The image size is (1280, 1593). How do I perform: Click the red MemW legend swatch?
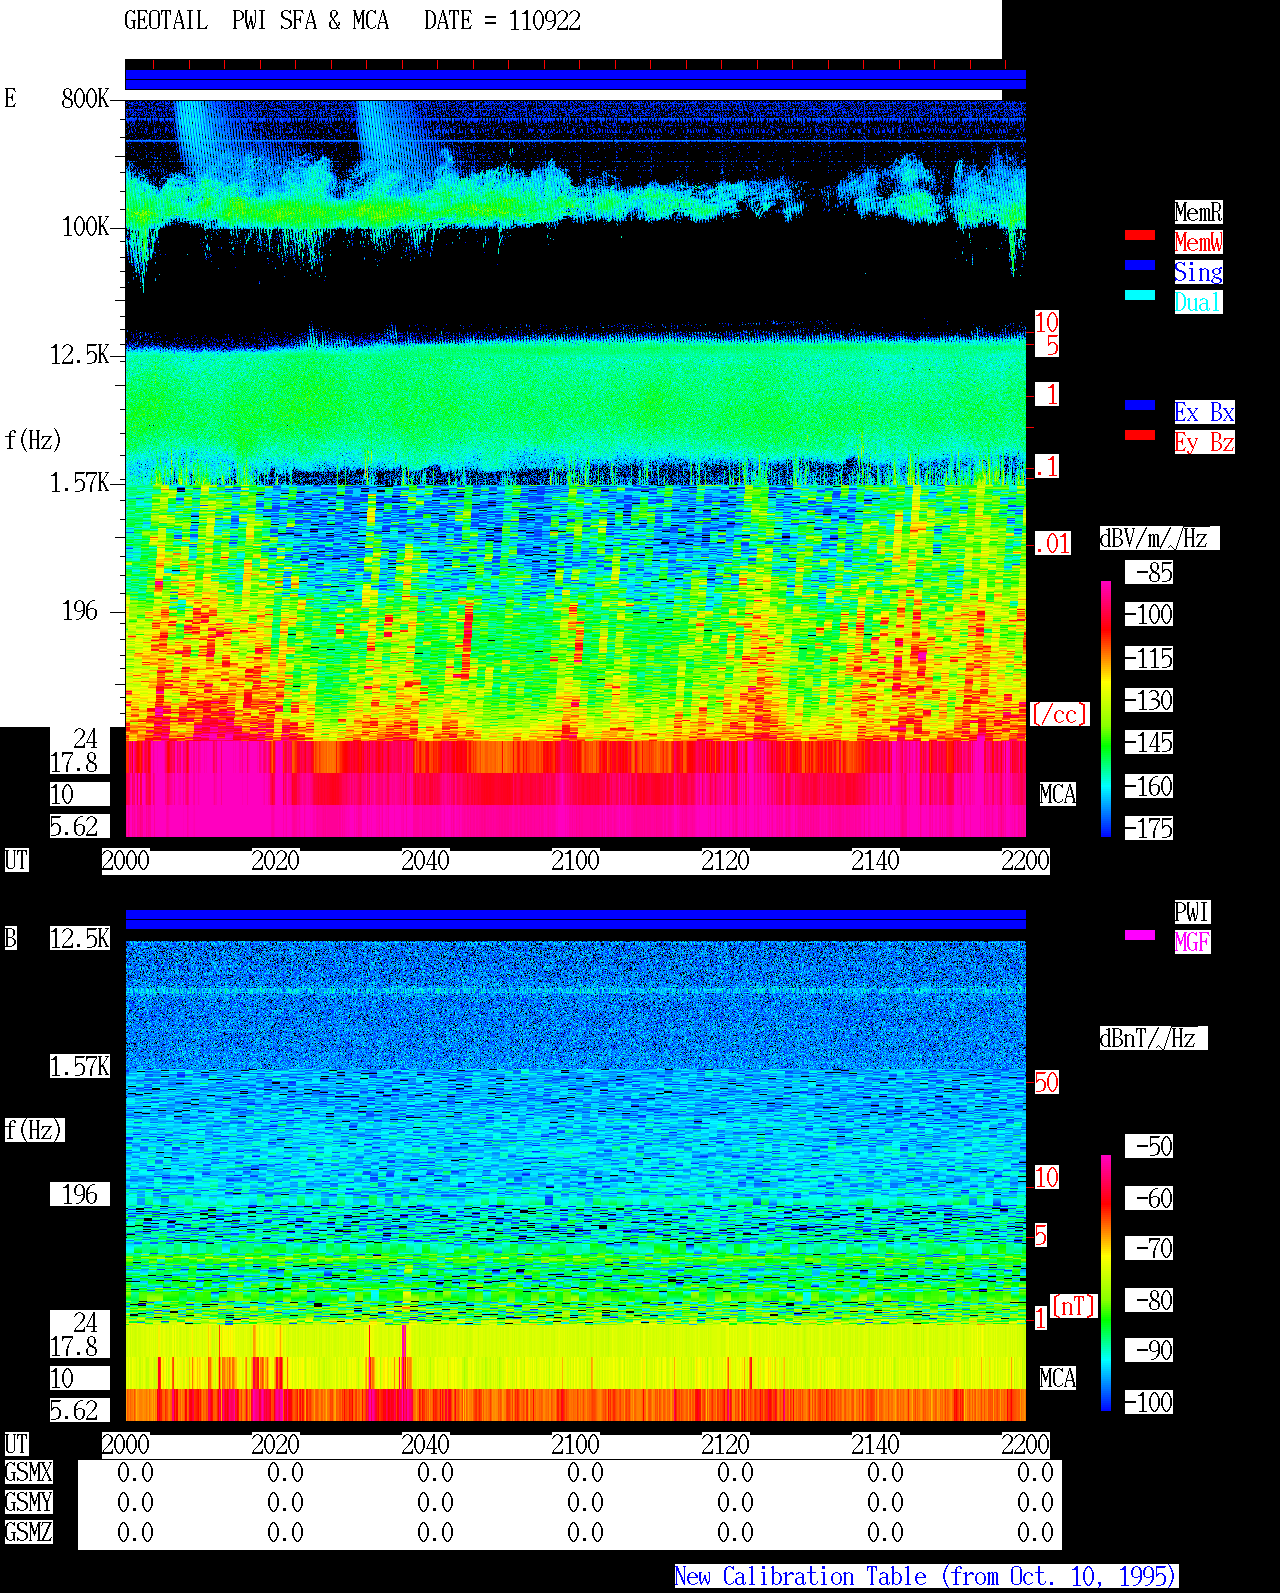[1140, 235]
